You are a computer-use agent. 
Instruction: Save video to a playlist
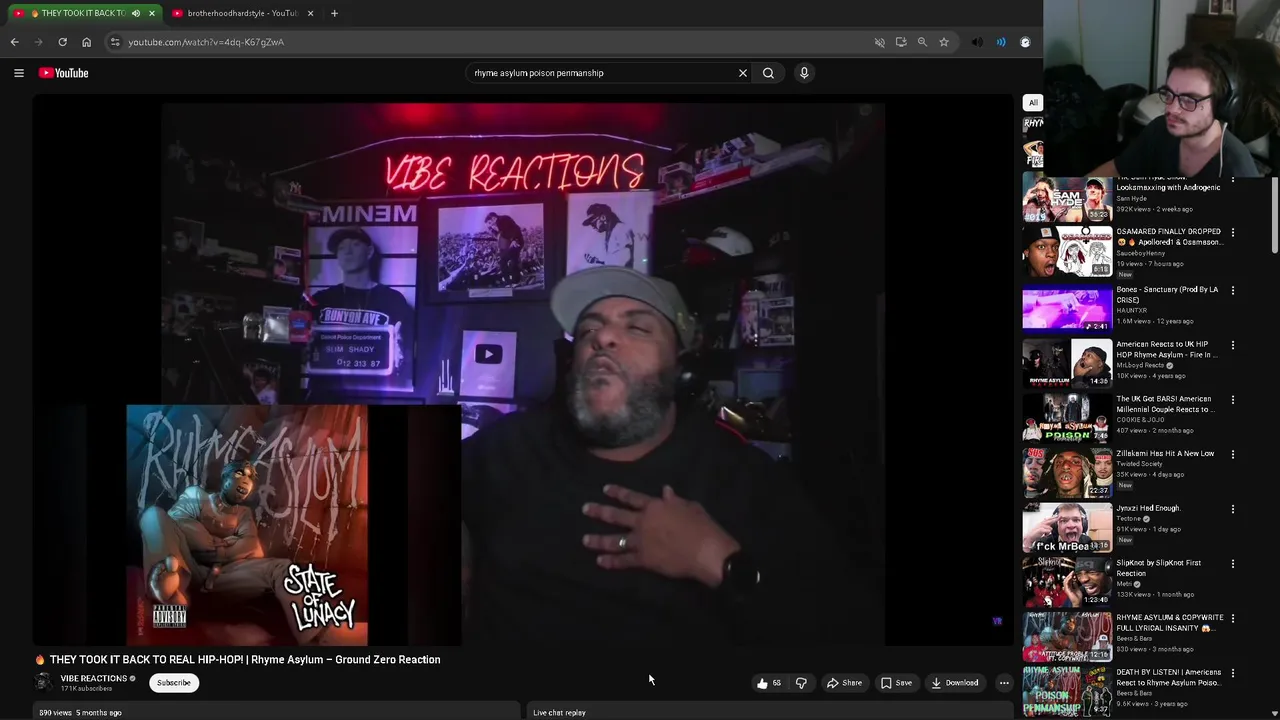(x=896, y=683)
